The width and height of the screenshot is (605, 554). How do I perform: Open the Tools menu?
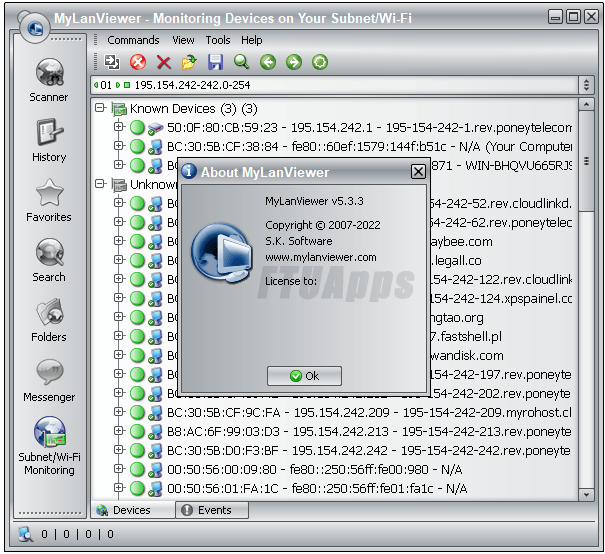pyautogui.click(x=218, y=40)
